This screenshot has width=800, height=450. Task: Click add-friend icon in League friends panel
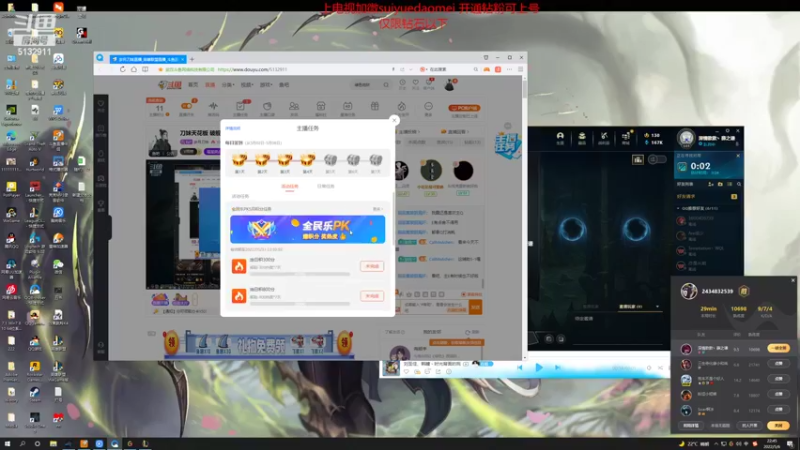pyautogui.click(x=711, y=184)
